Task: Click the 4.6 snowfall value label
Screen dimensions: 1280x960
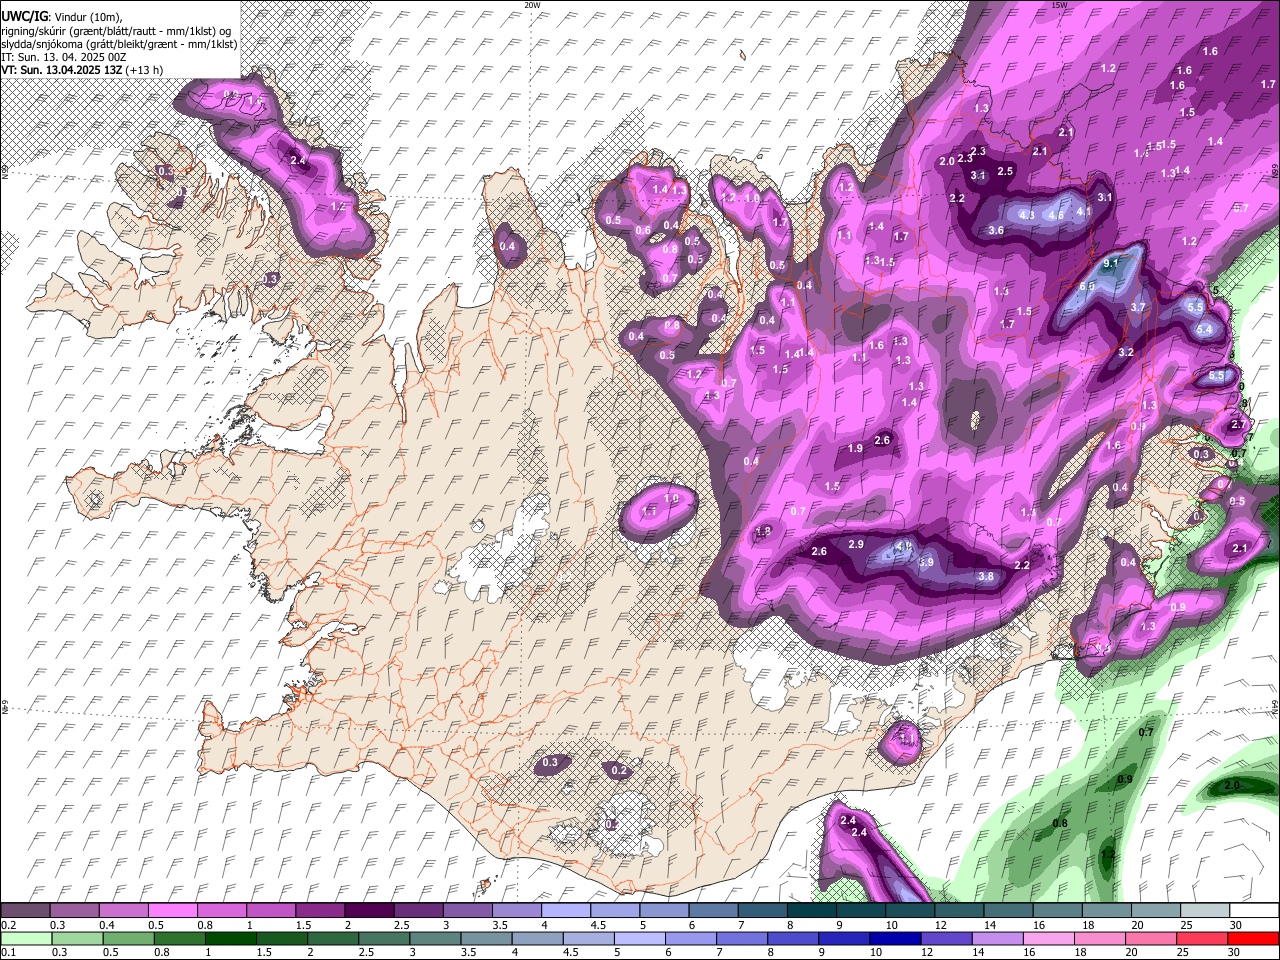Action: (1055, 215)
